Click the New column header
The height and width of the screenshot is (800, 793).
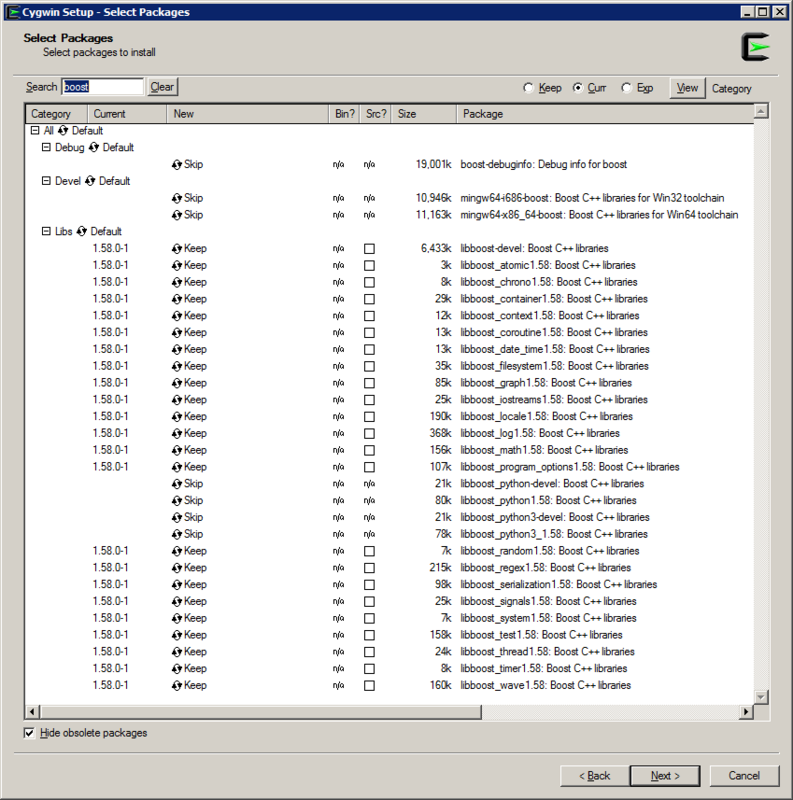tap(247, 114)
